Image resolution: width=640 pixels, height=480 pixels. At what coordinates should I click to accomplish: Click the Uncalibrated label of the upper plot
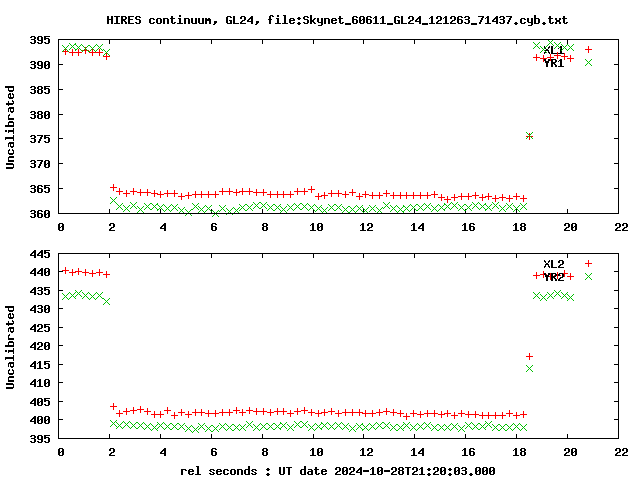pos(10,127)
